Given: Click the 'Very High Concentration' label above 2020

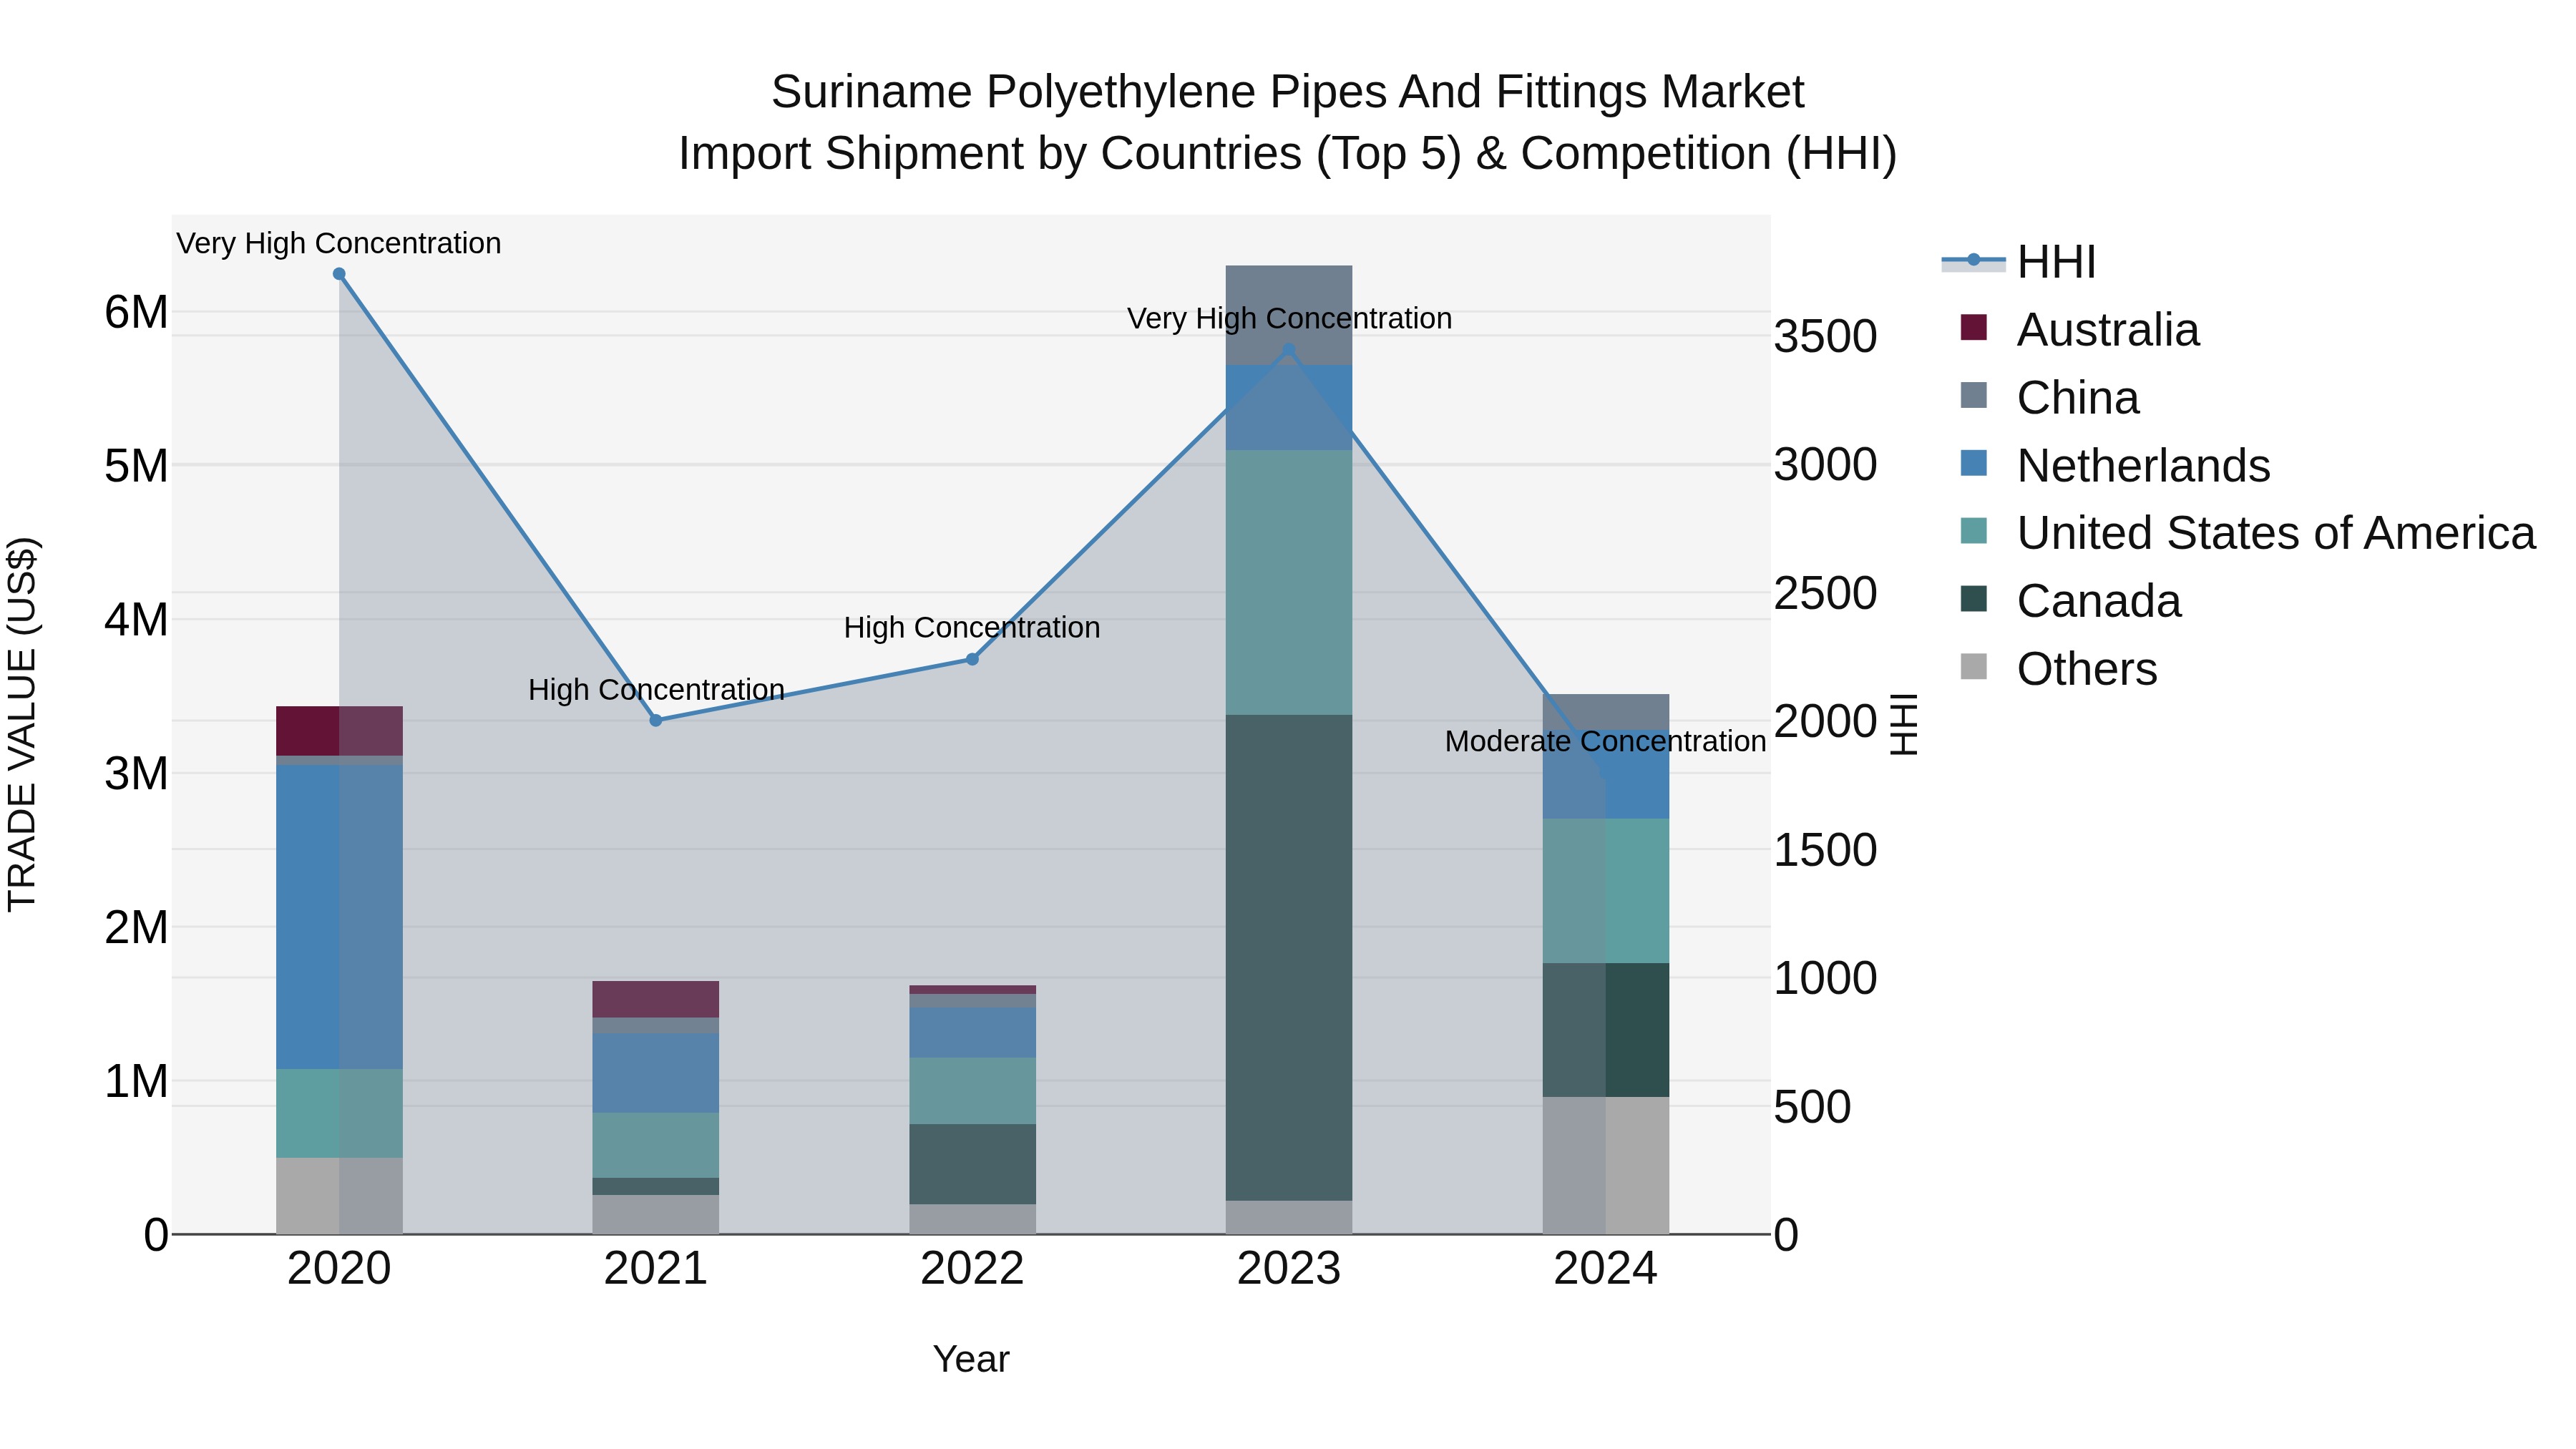Looking at the screenshot, I should click(x=339, y=243).
